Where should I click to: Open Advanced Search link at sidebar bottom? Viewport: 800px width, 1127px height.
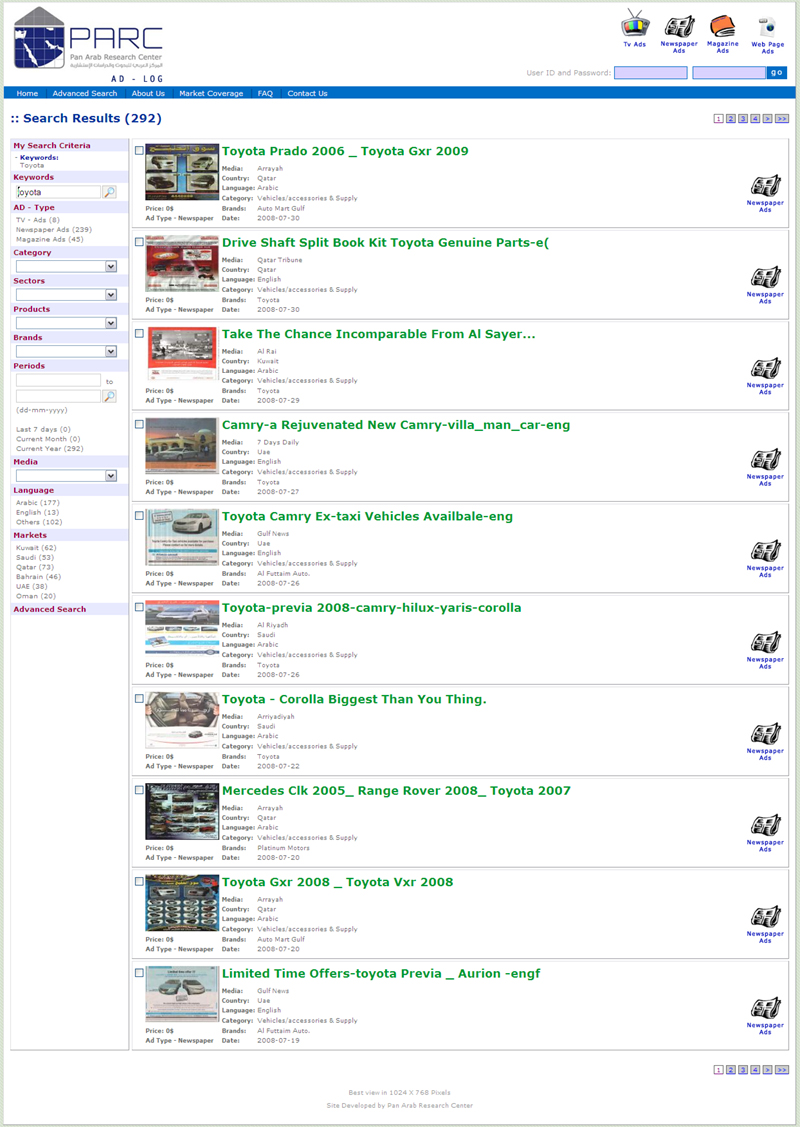tap(50, 609)
